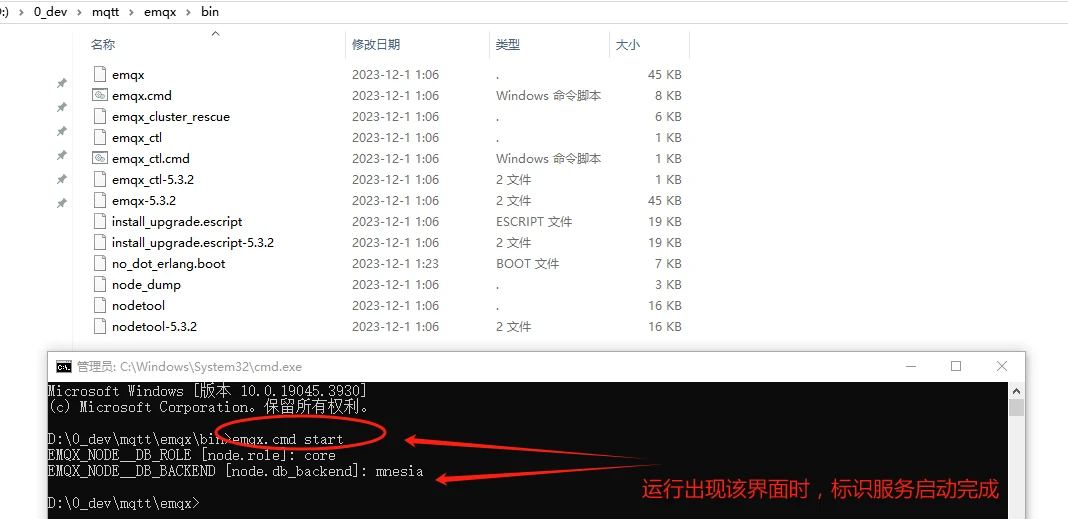Screen dimensions: 1068x519
Task: Click the cmd prompt D:\0_dev\mqtt\emqx> line
Action: pyautogui.click(x=124, y=503)
